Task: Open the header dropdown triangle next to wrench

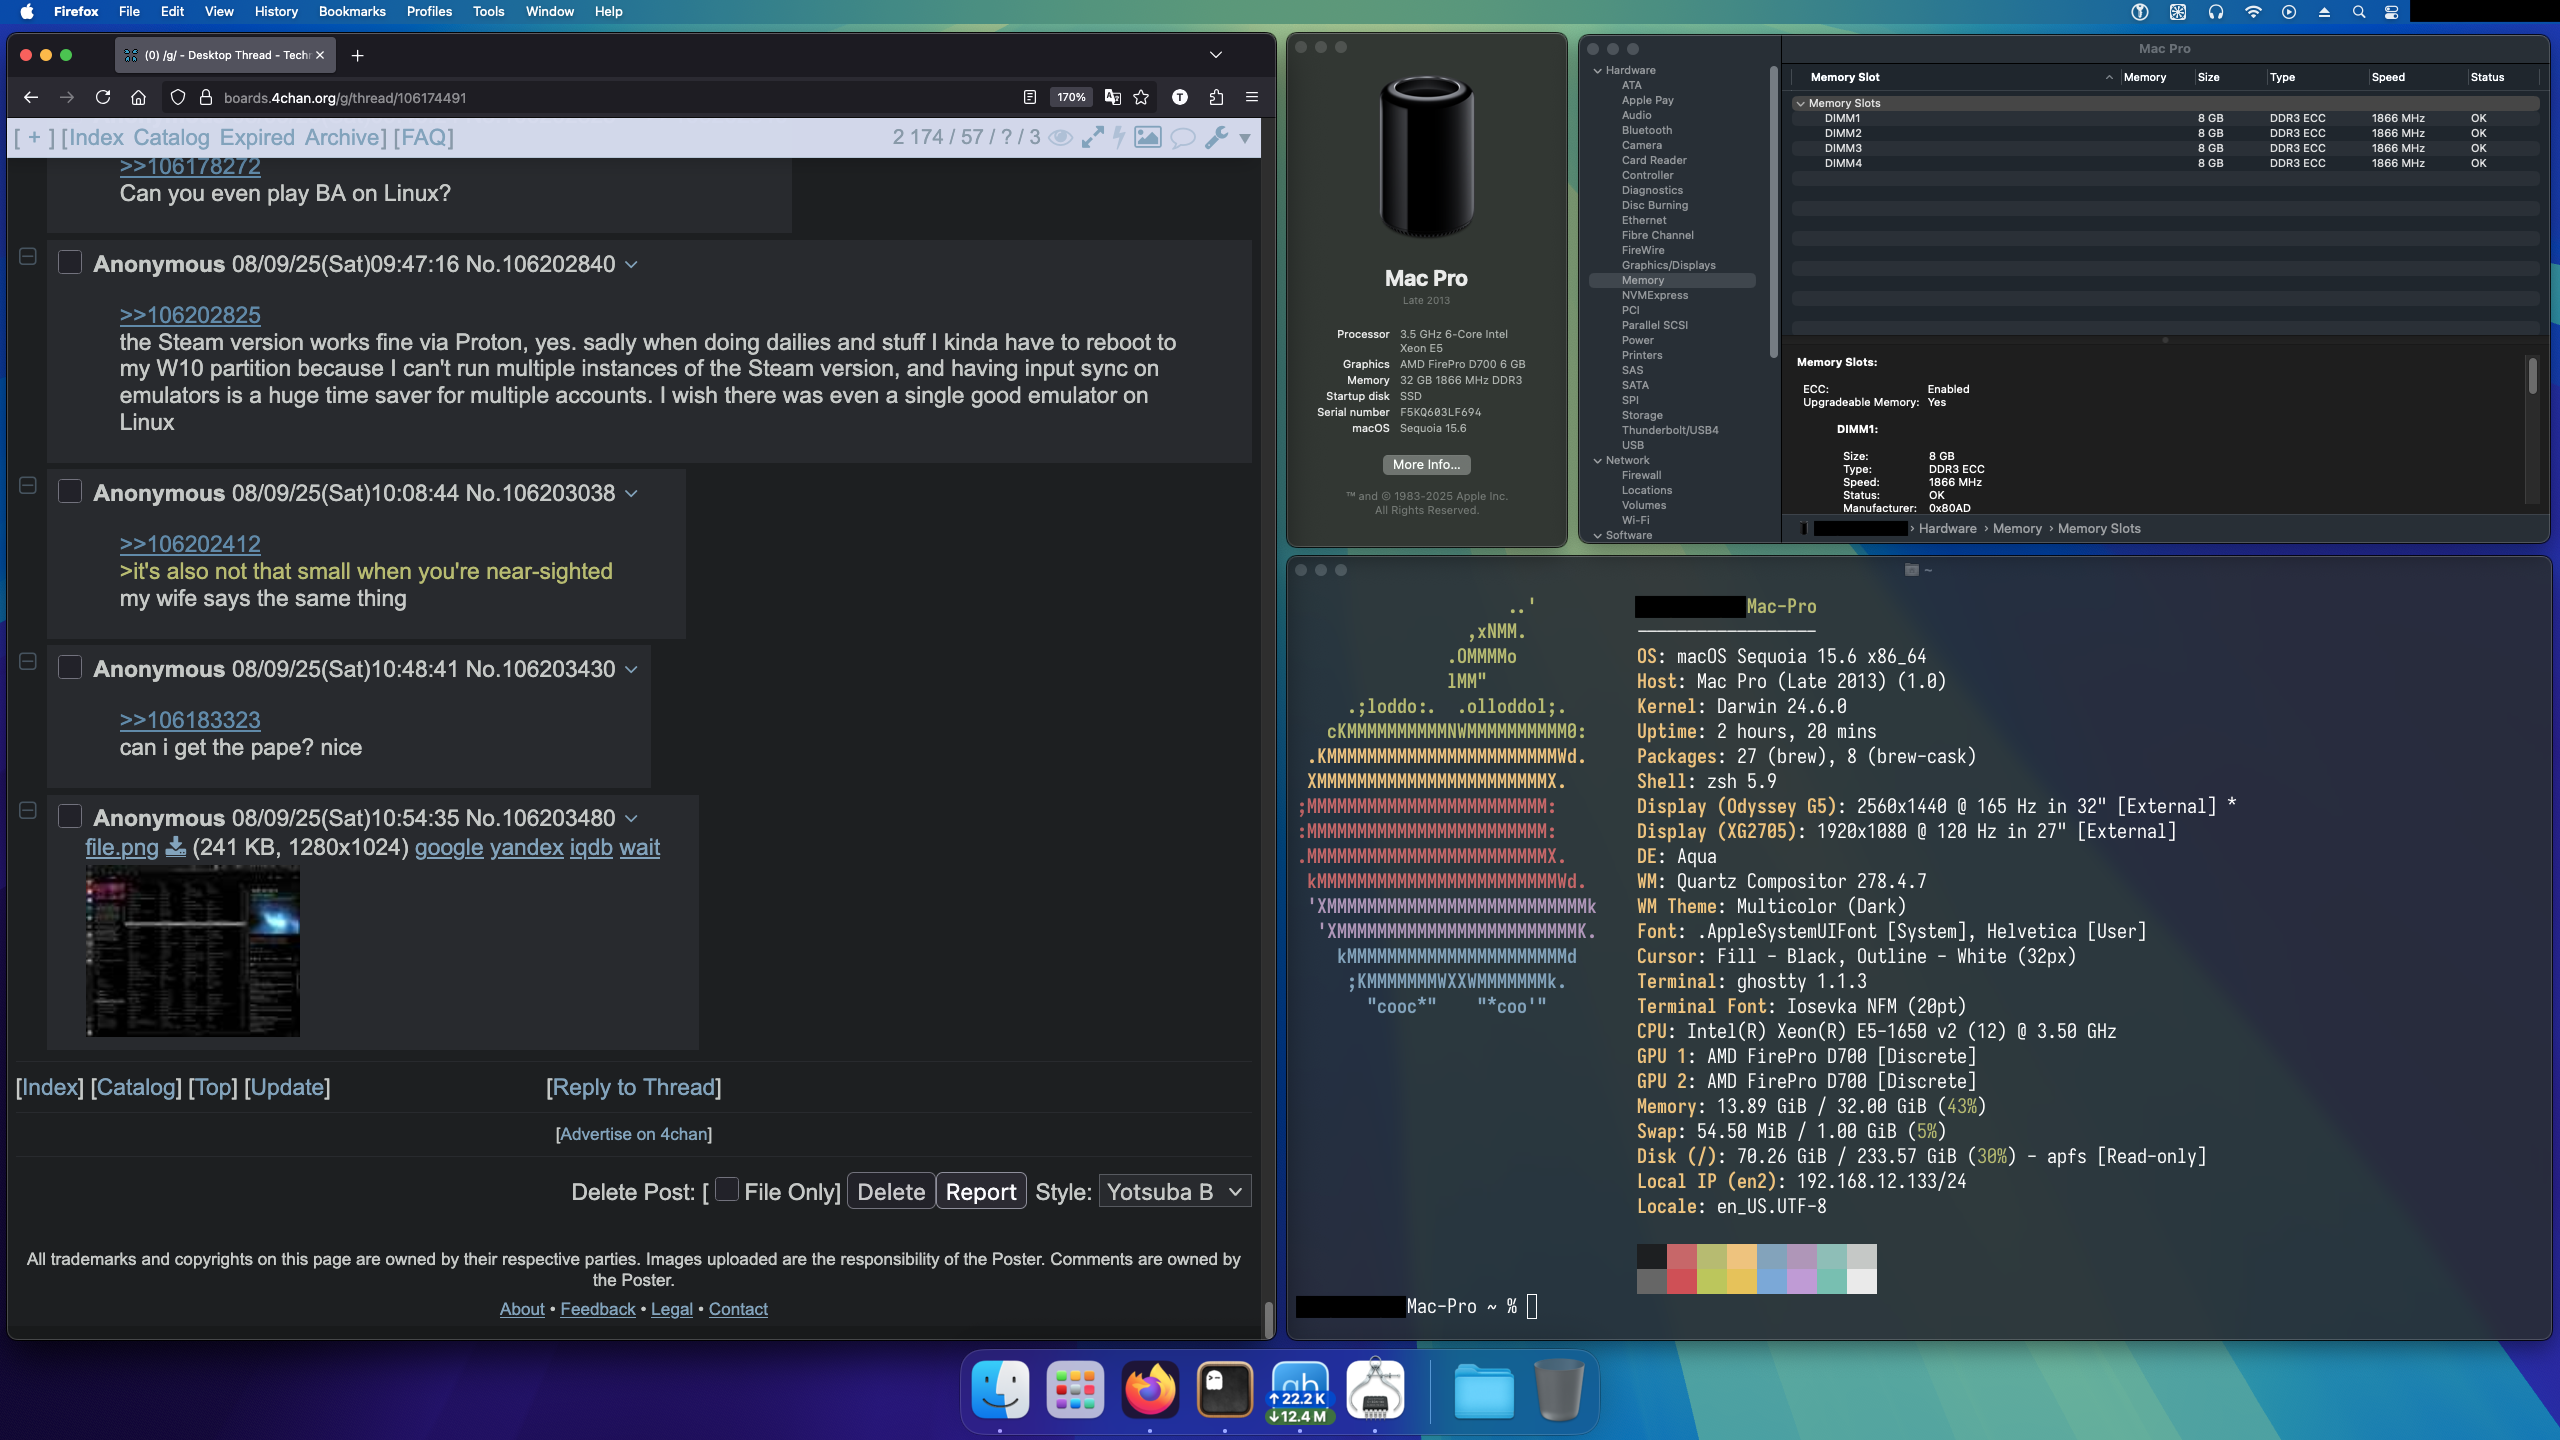Action: pos(1245,139)
